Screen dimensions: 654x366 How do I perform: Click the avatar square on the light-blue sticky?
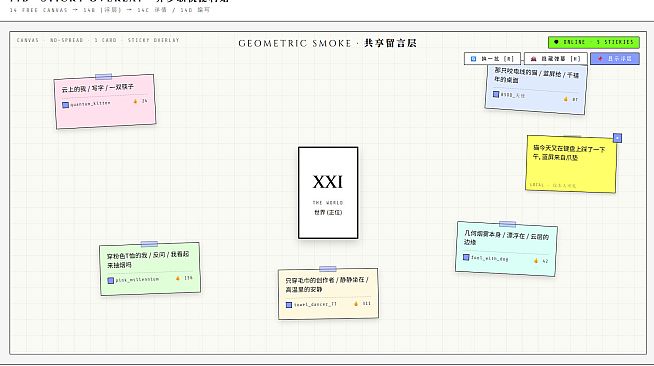point(496,94)
